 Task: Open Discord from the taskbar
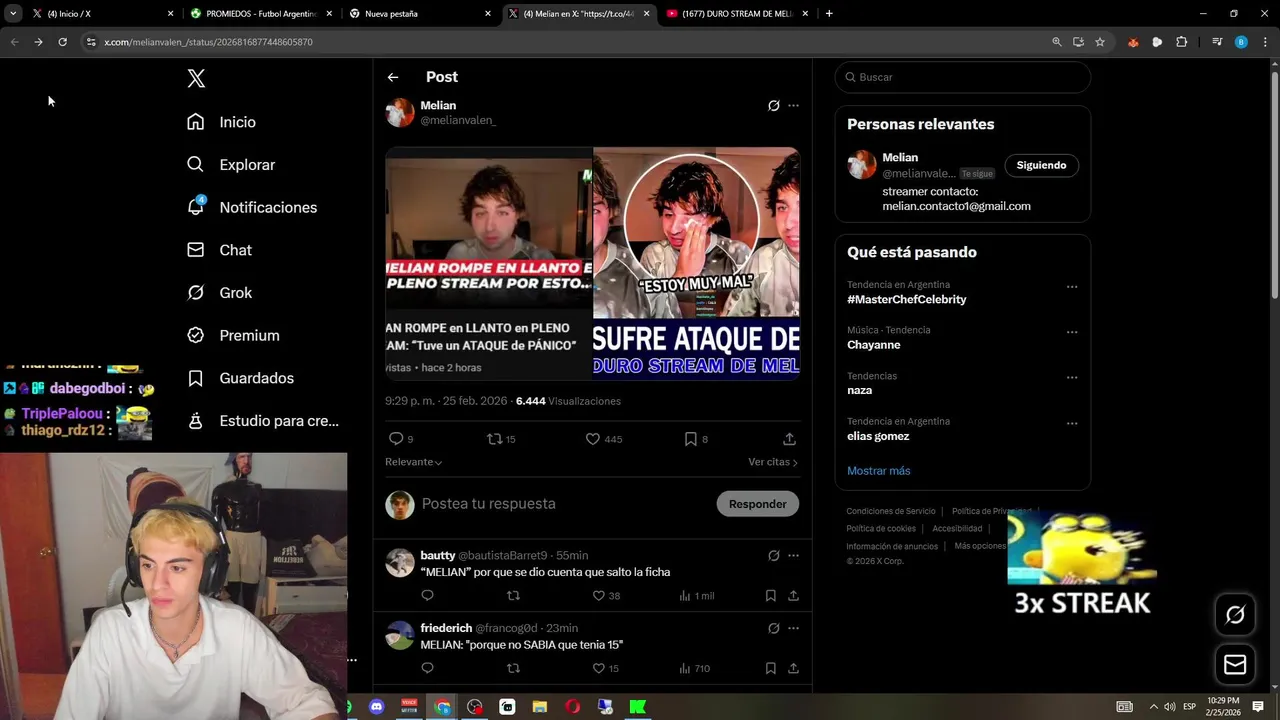pyautogui.click(x=377, y=707)
